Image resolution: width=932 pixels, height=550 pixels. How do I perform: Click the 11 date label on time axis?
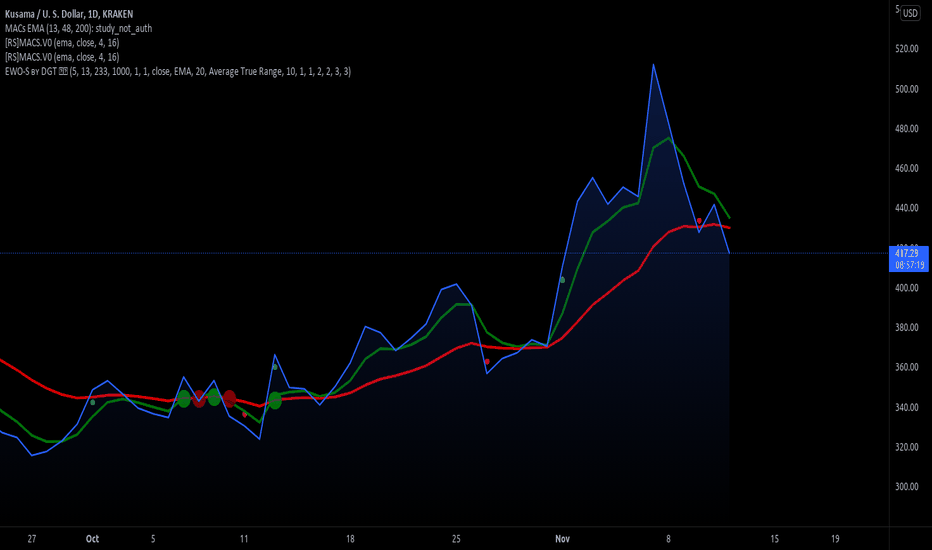pos(244,539)
